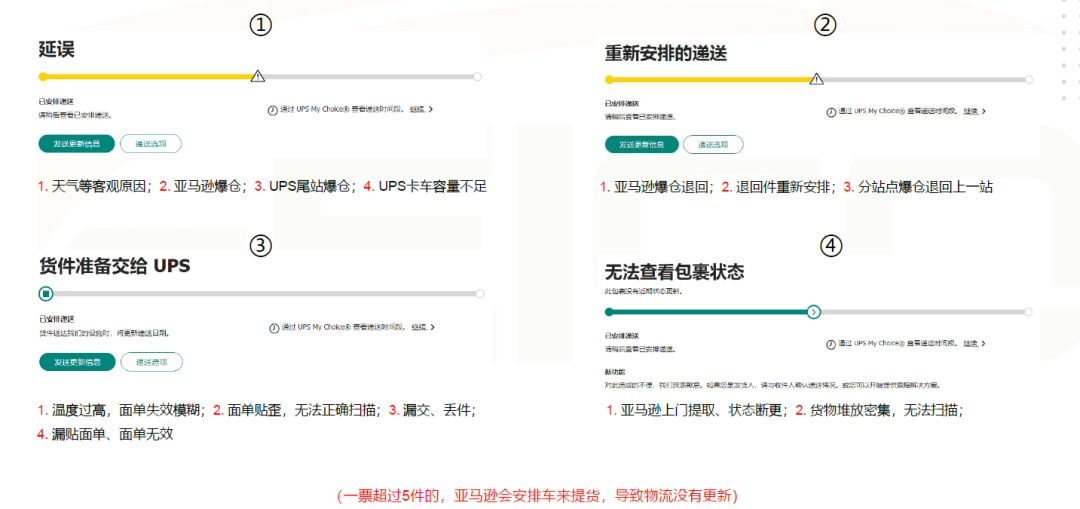Click the 货件送达我们的设施时 delivery date note
The height and width of the screenshot is (509, 1080).
[104, 333]
